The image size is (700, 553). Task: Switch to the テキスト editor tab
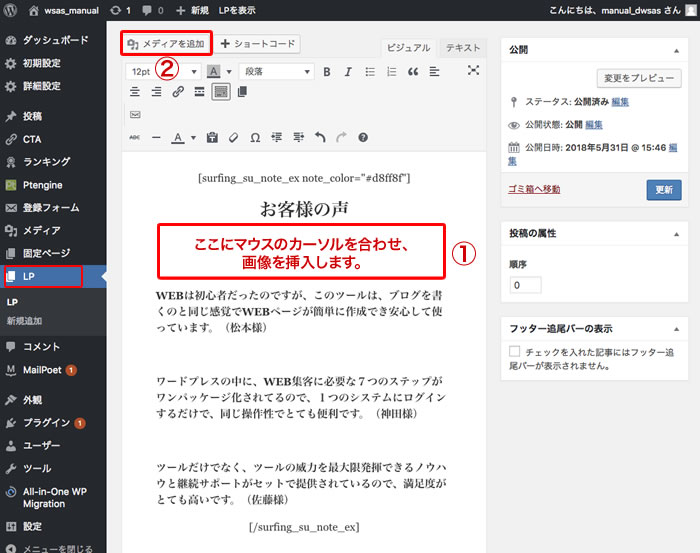pyautogui.click(x=462, y=48)
